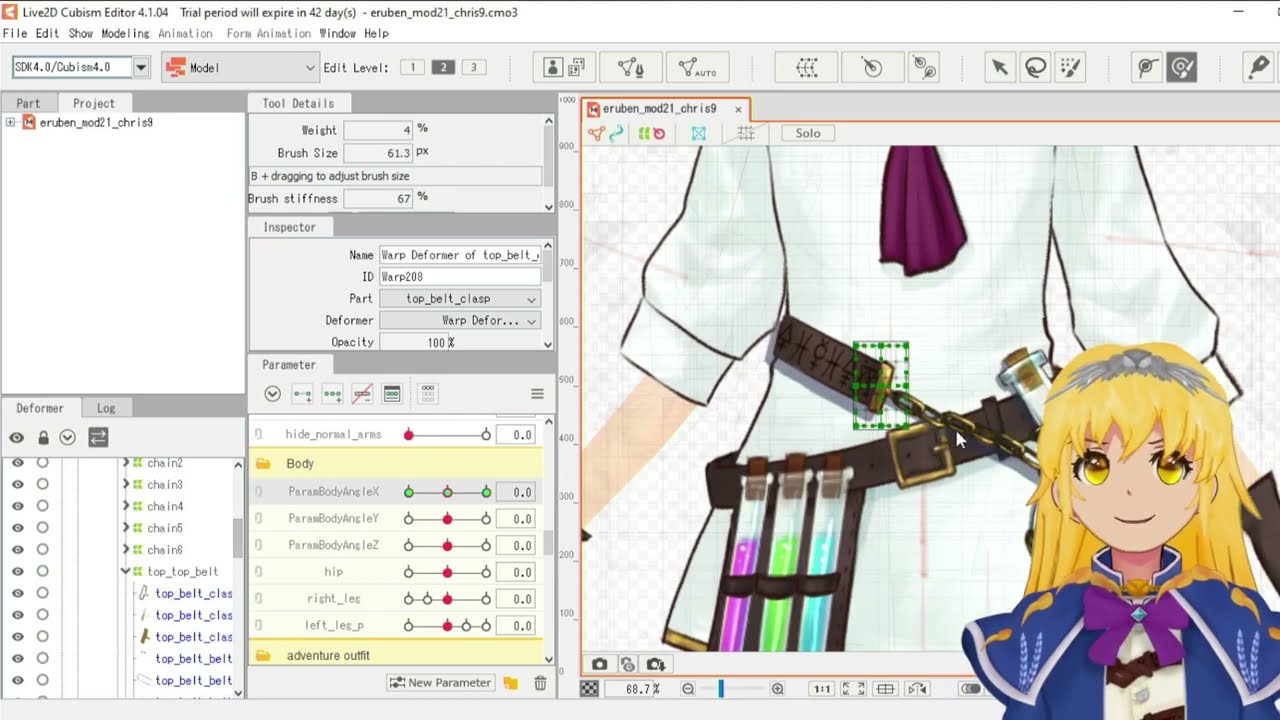Collapse the top_top_belt deformer node
The height and width of the screenshot is (720, 1280).
[x=125, y=571]
